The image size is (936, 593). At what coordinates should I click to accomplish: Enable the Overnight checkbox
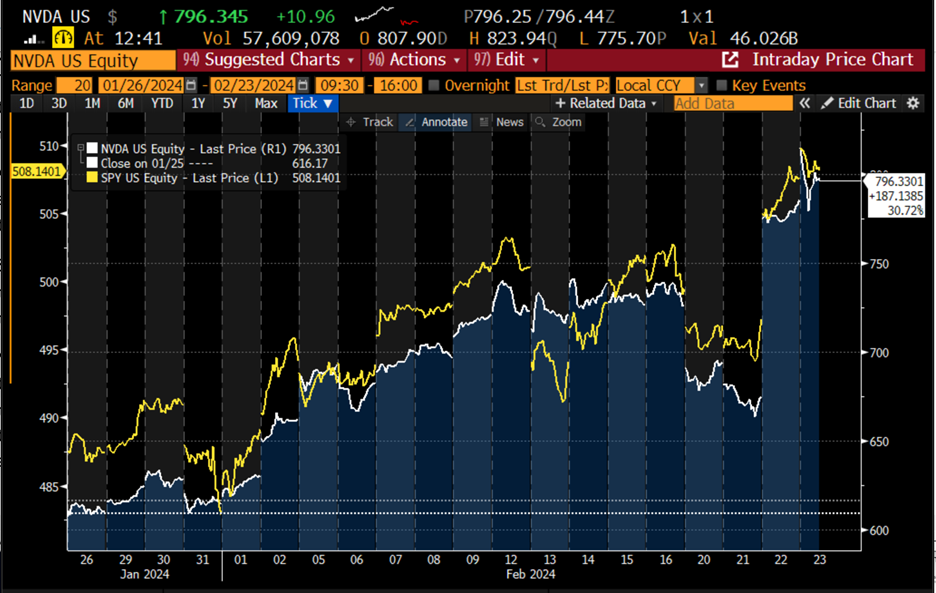point(434,85)
